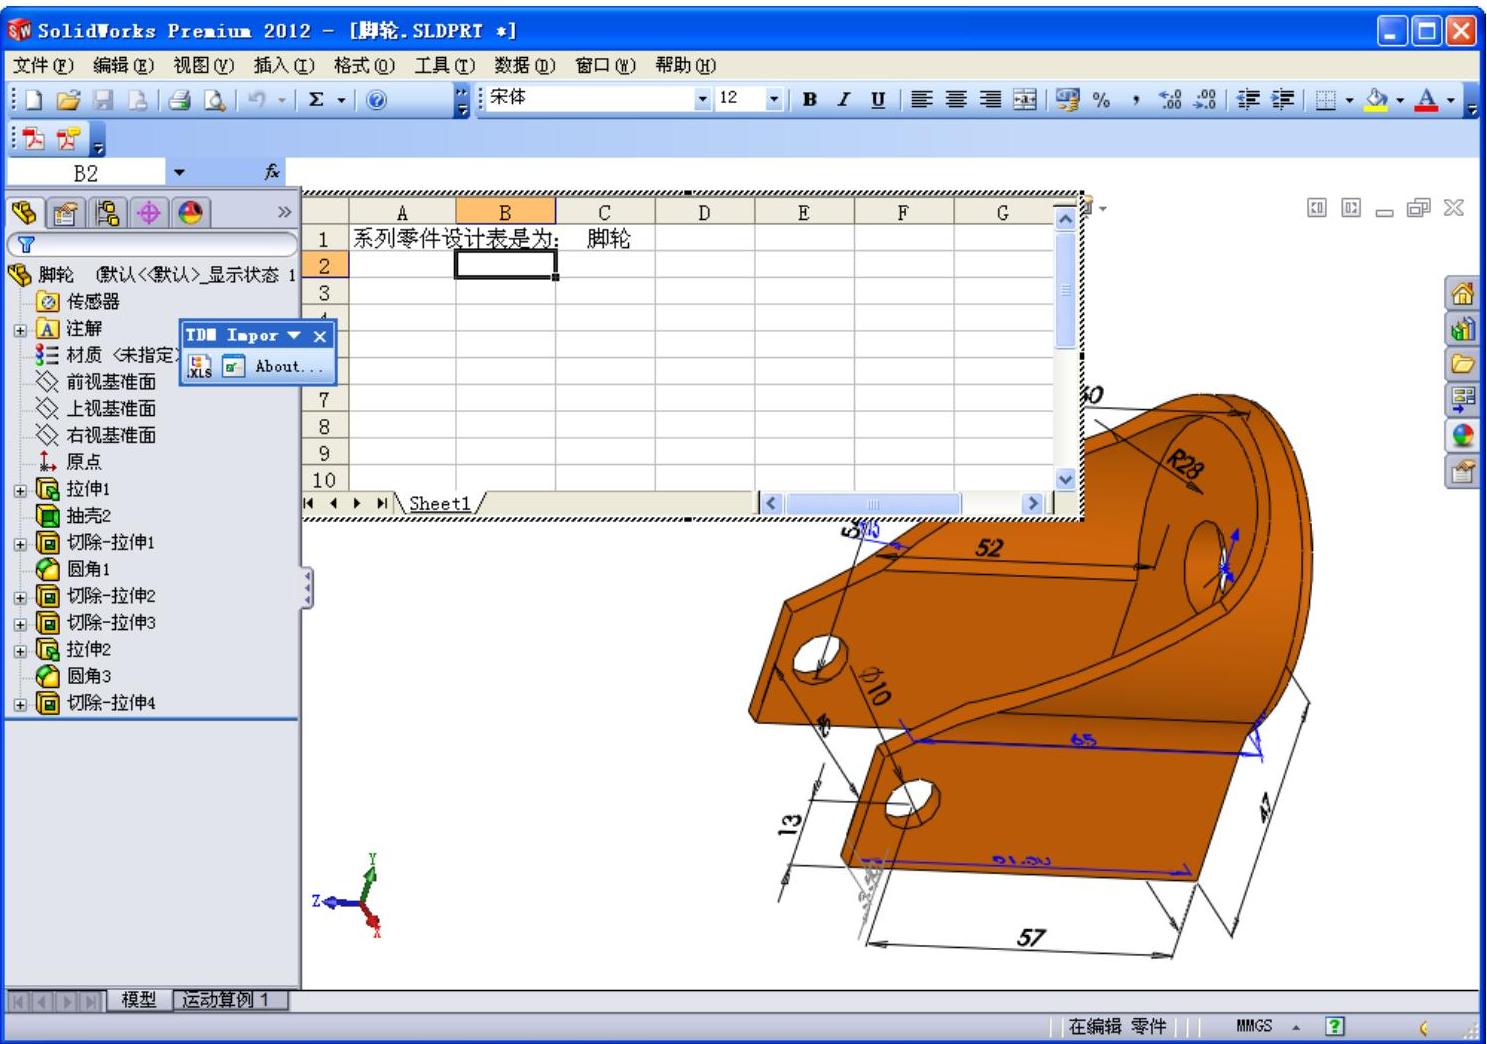1487x1044 pixels.
Task: Open Help with the question mark icon
Action: (376, 100)
